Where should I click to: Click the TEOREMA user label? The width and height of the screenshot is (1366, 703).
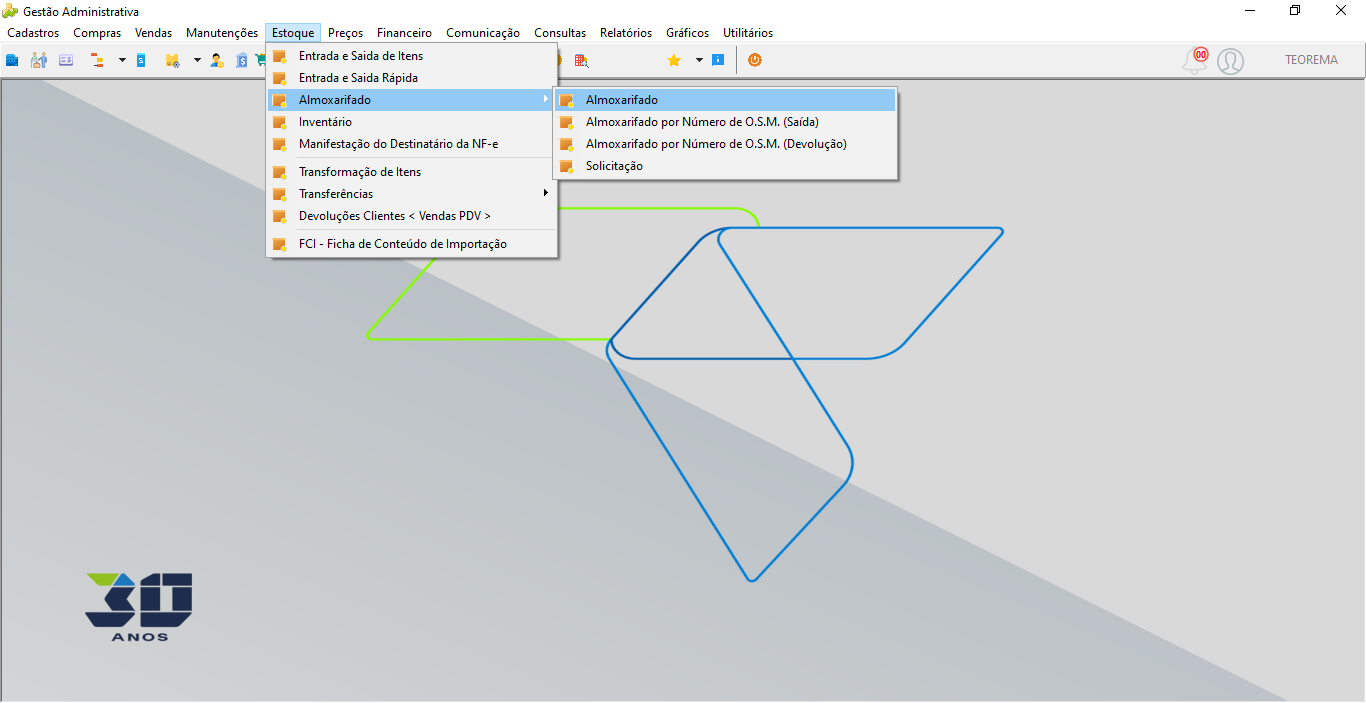(x=1311, y=60)
